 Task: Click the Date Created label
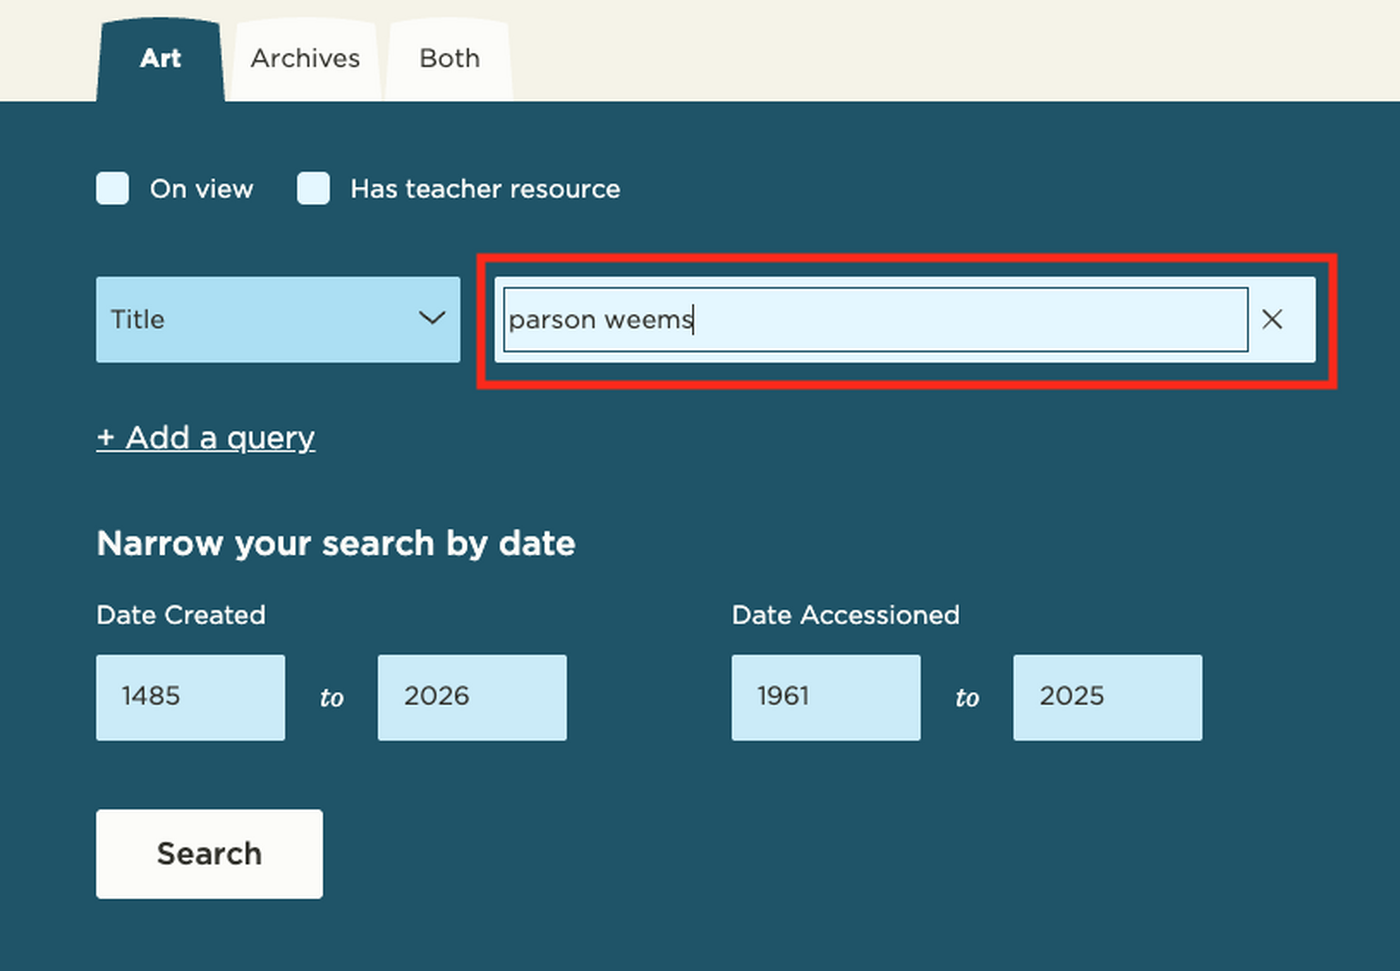pyautogui.click(x=180, y=615)
